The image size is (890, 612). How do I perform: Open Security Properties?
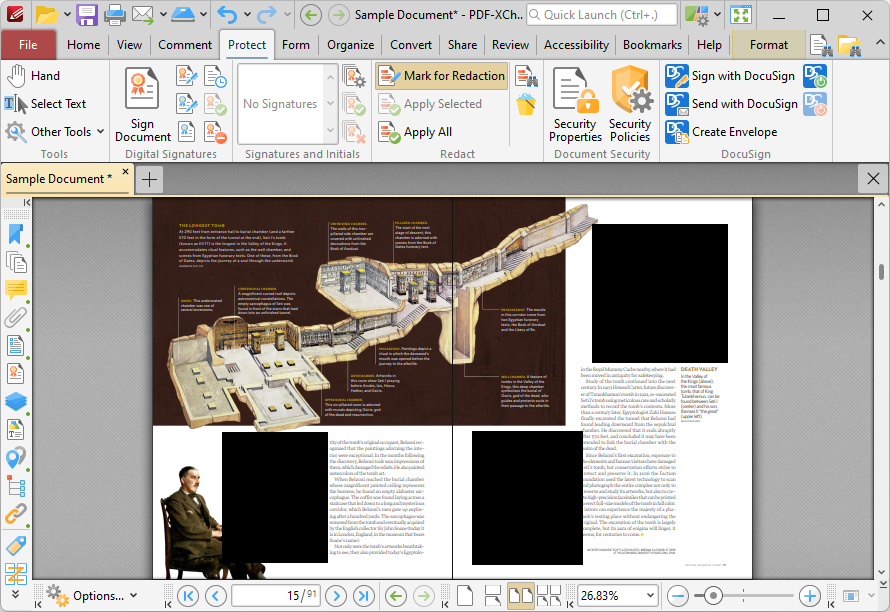[575, 104]
